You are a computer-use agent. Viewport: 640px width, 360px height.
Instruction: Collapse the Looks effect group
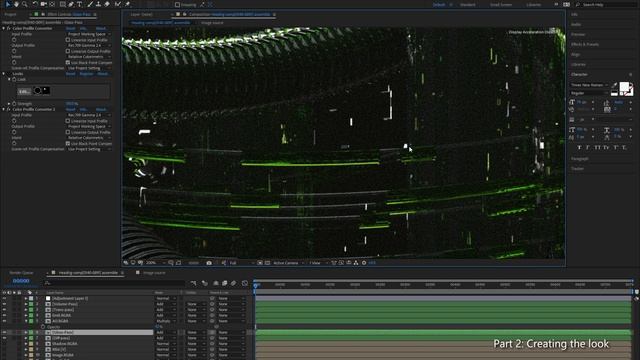(4, 74)
